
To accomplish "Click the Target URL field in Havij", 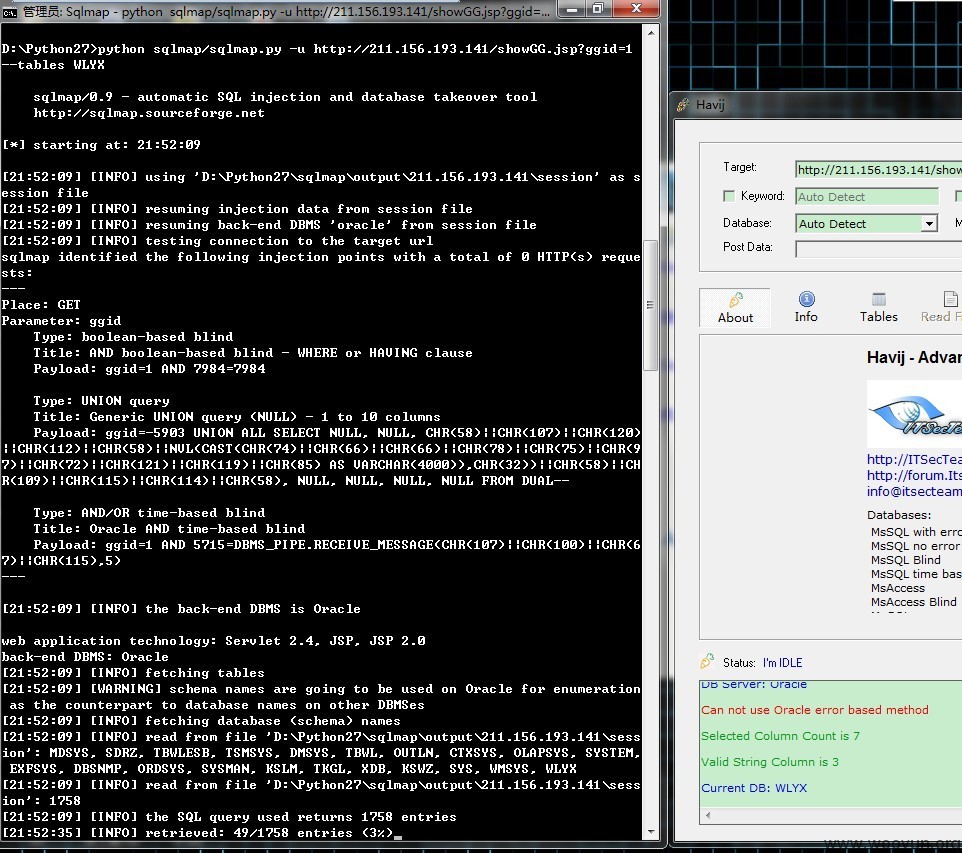I will tap(879, 169).
